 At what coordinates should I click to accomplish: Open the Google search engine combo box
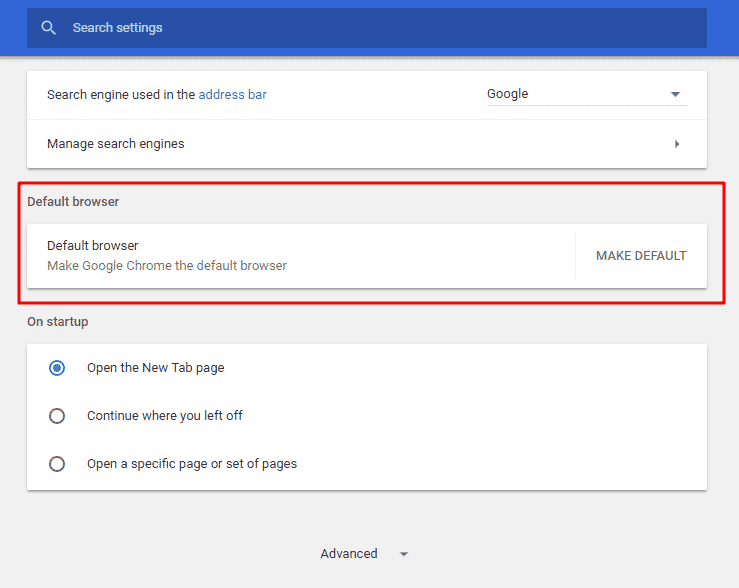(x=585, y=94)
